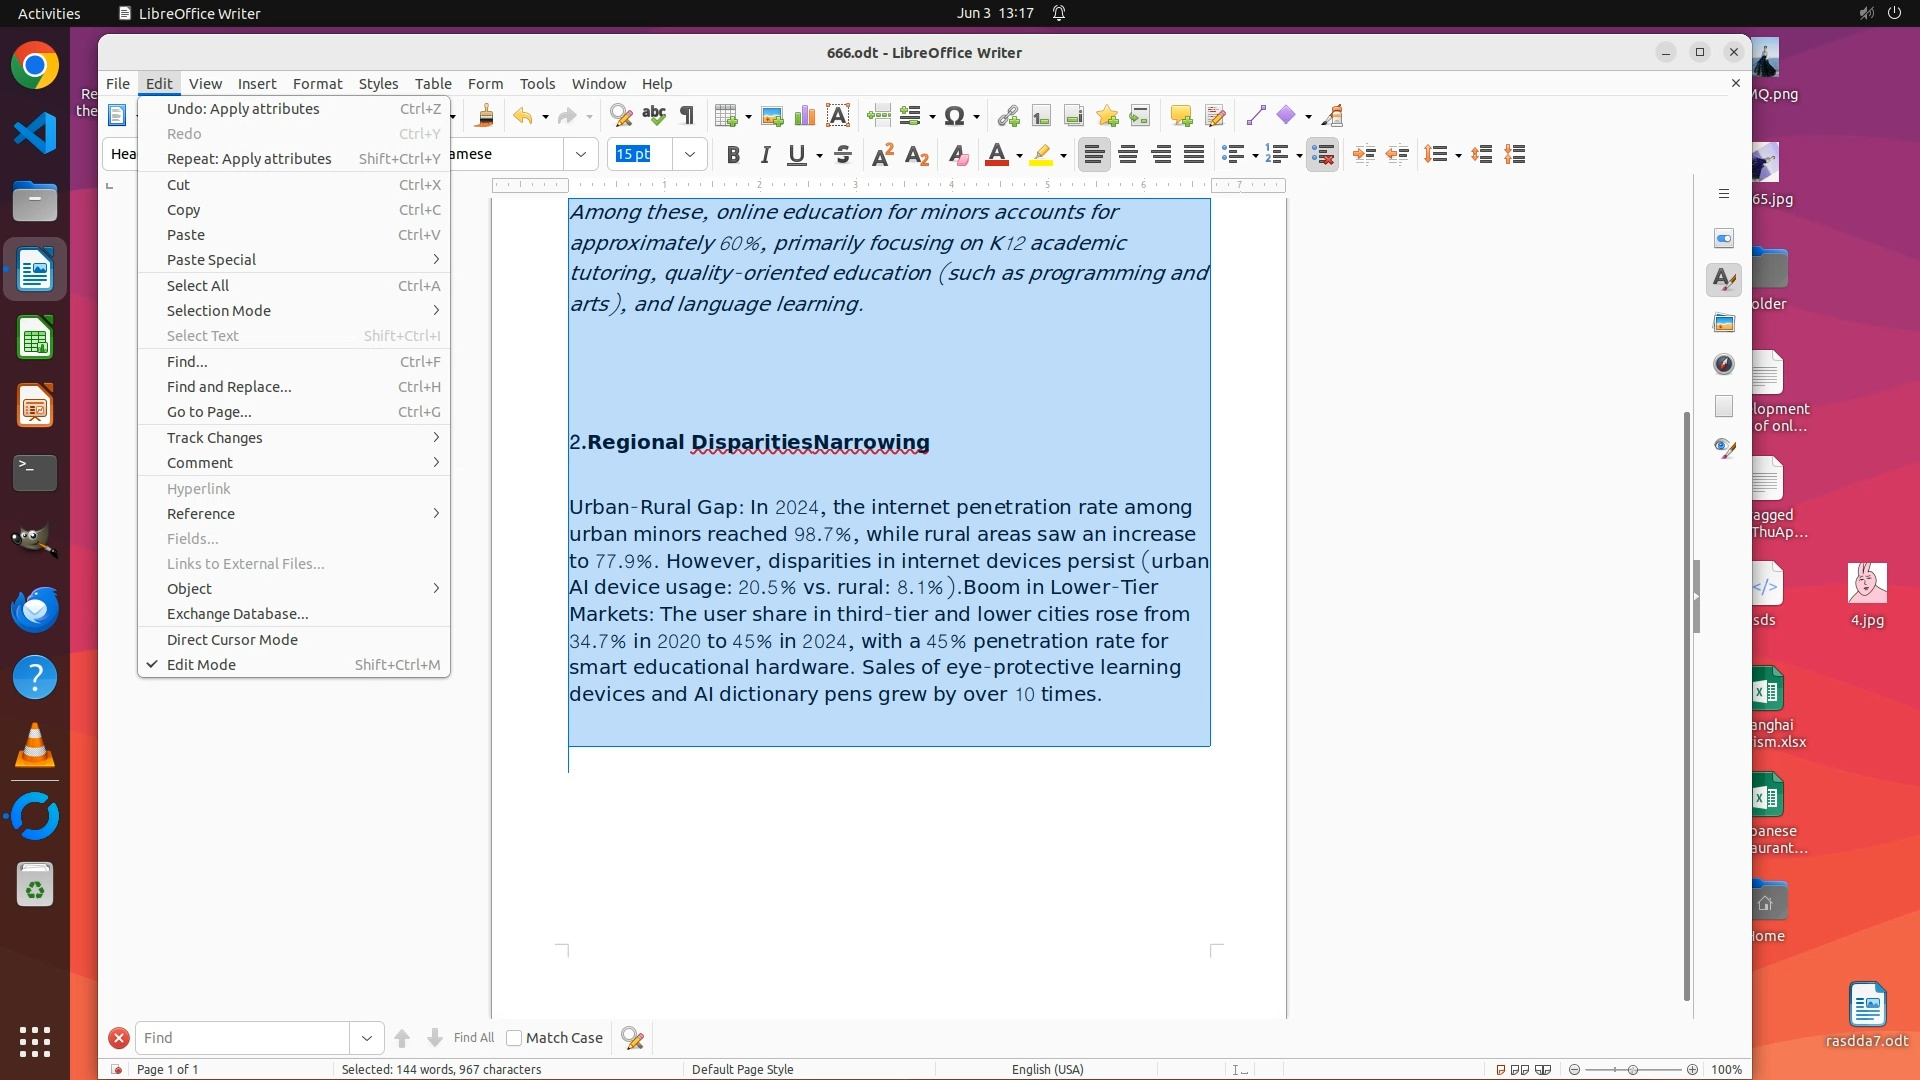Screen dimensions: 1920x1080
Task: Click the Find All button
Action: click(473, 1038)
